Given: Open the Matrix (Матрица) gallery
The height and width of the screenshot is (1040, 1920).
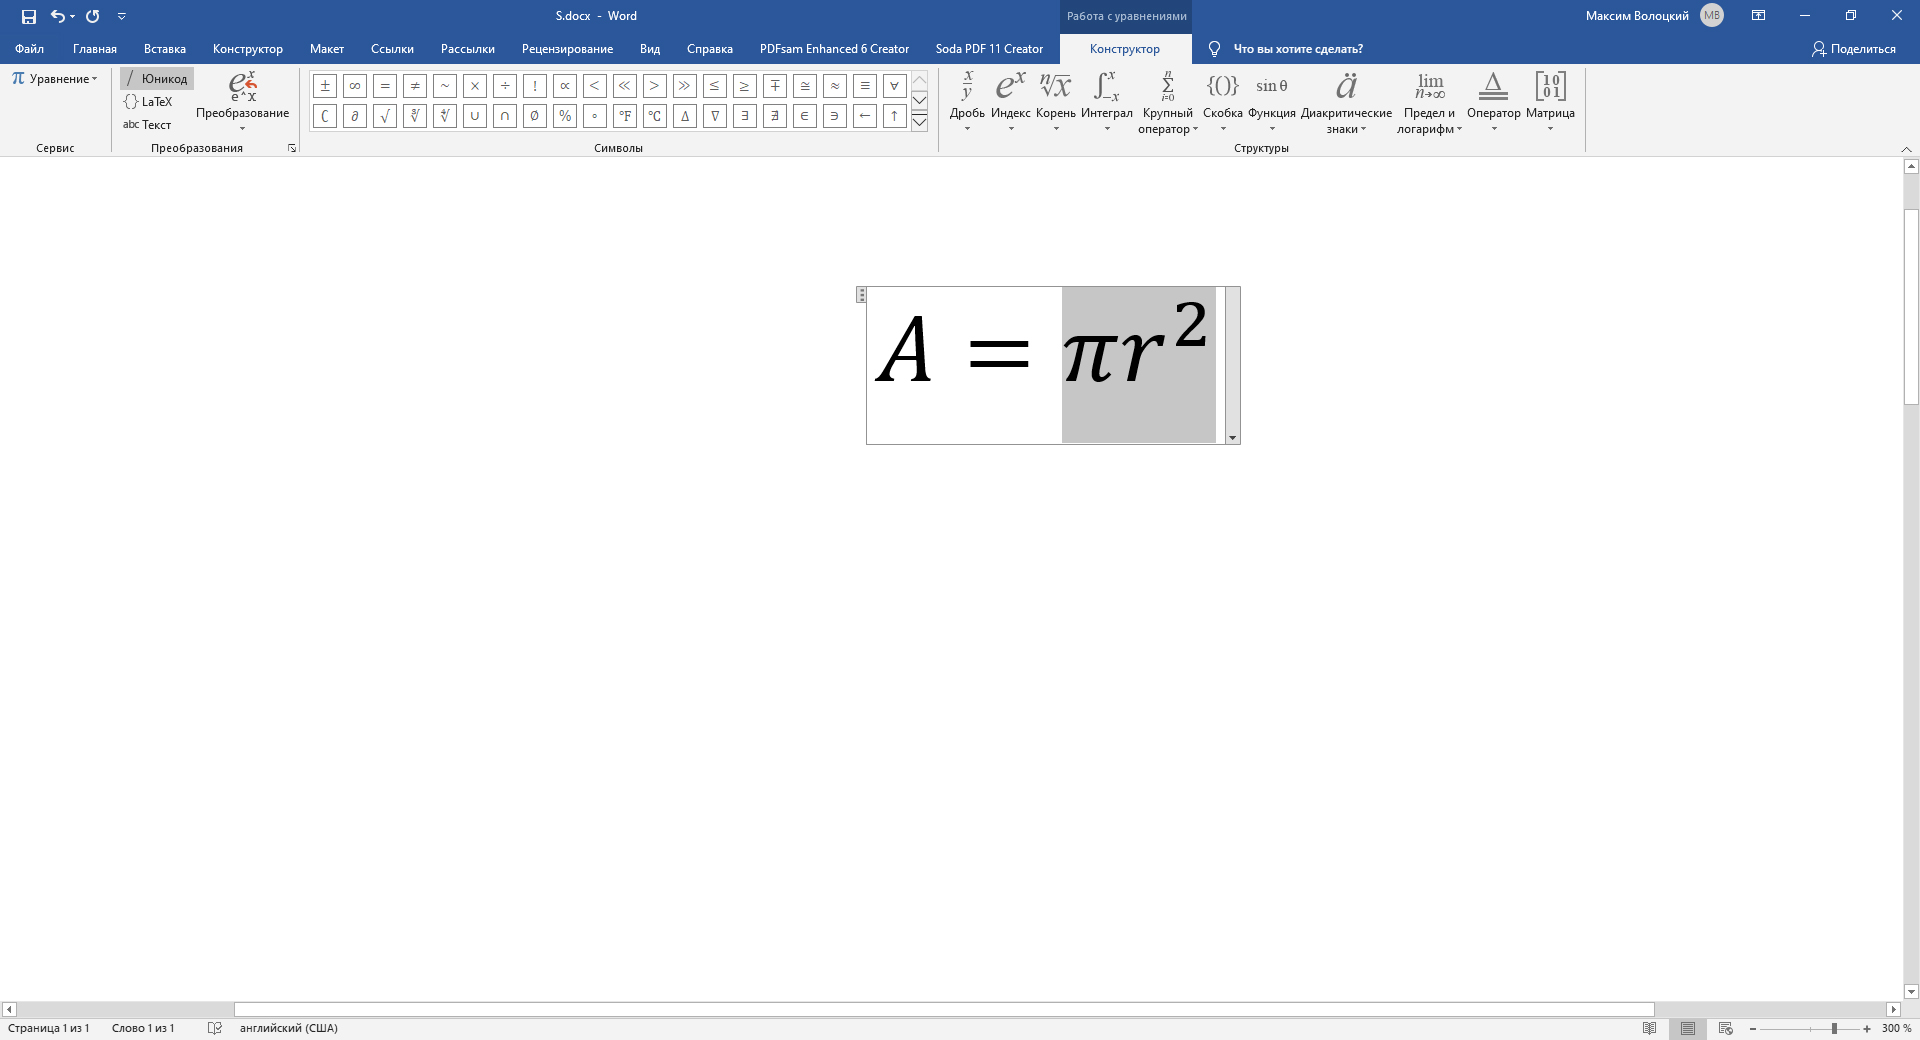Looking at the screenshot, I should click(1550, 101).
